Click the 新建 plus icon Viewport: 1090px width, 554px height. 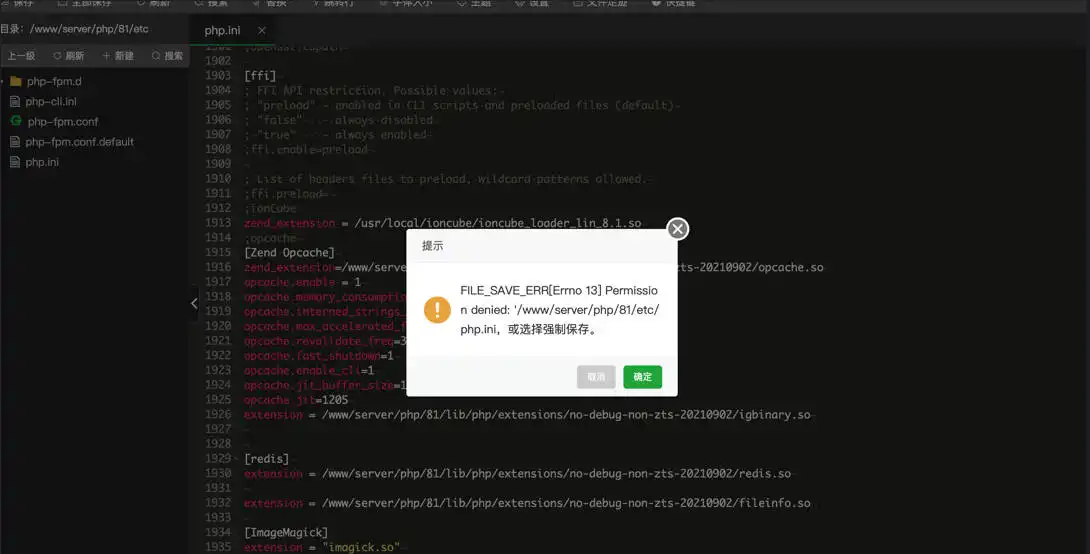(x=106, y=56)
